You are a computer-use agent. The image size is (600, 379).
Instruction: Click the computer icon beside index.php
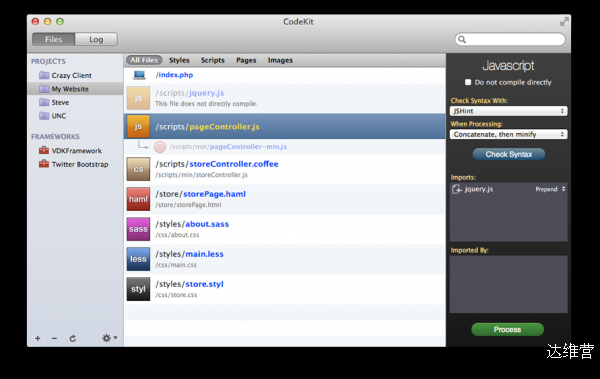point(139,75)
